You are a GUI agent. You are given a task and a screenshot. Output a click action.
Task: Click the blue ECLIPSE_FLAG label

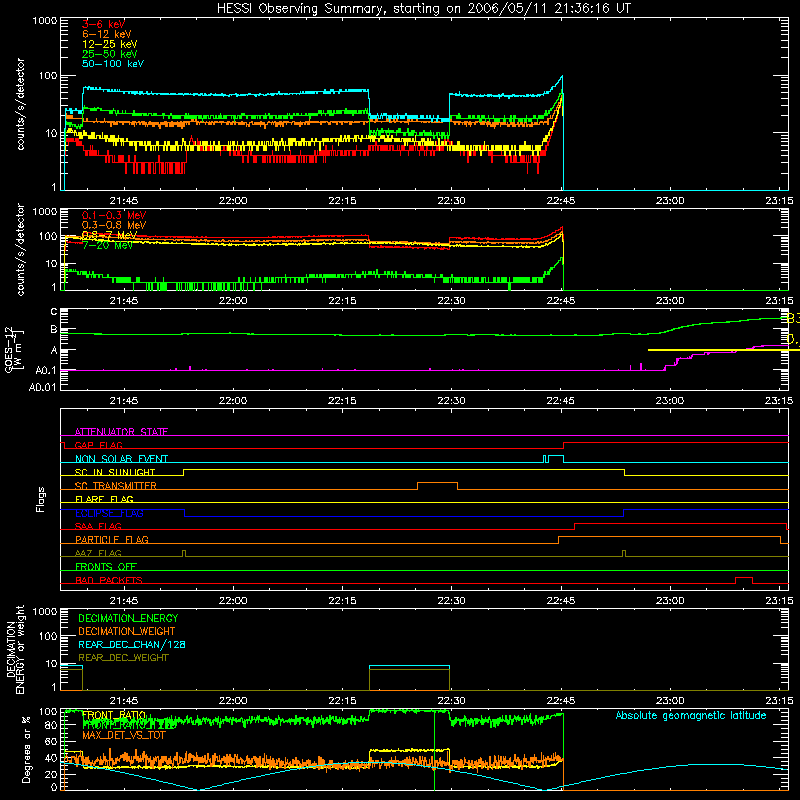tap(109, 513)
